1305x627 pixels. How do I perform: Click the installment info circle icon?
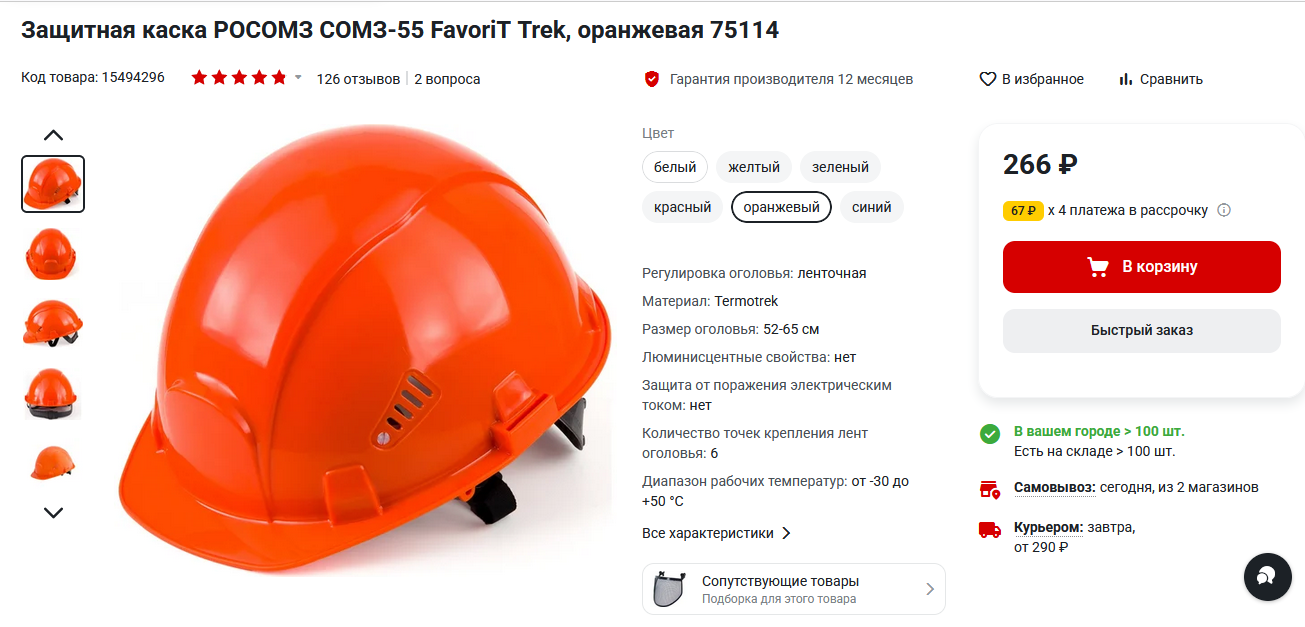(x=1224, y=210)
